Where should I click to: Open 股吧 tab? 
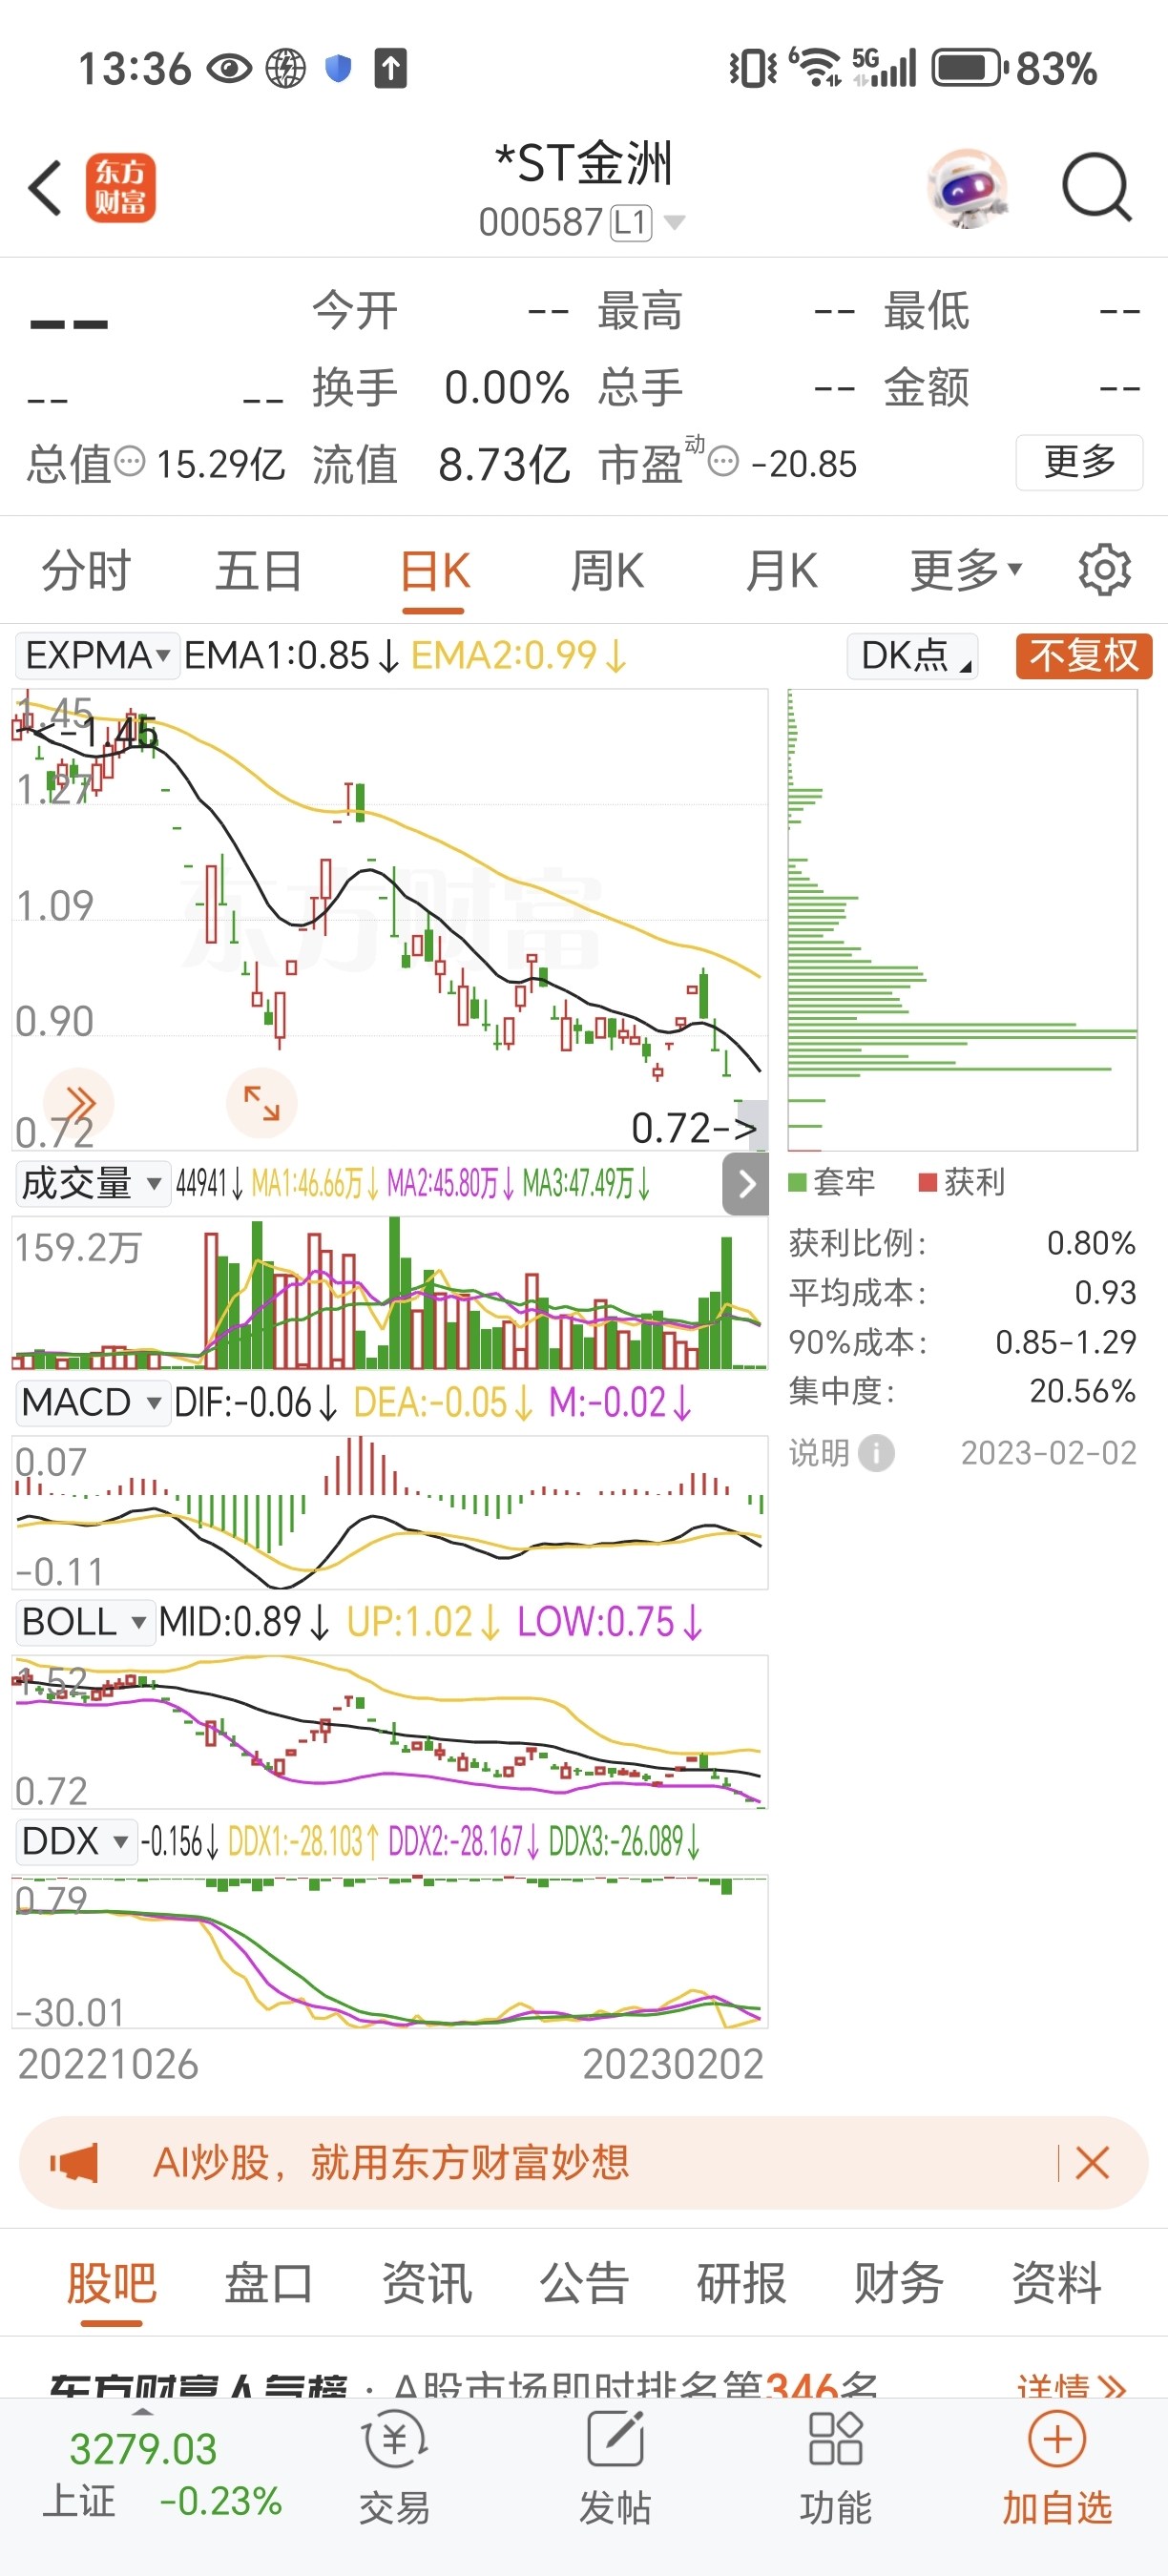coord(111,2283)
